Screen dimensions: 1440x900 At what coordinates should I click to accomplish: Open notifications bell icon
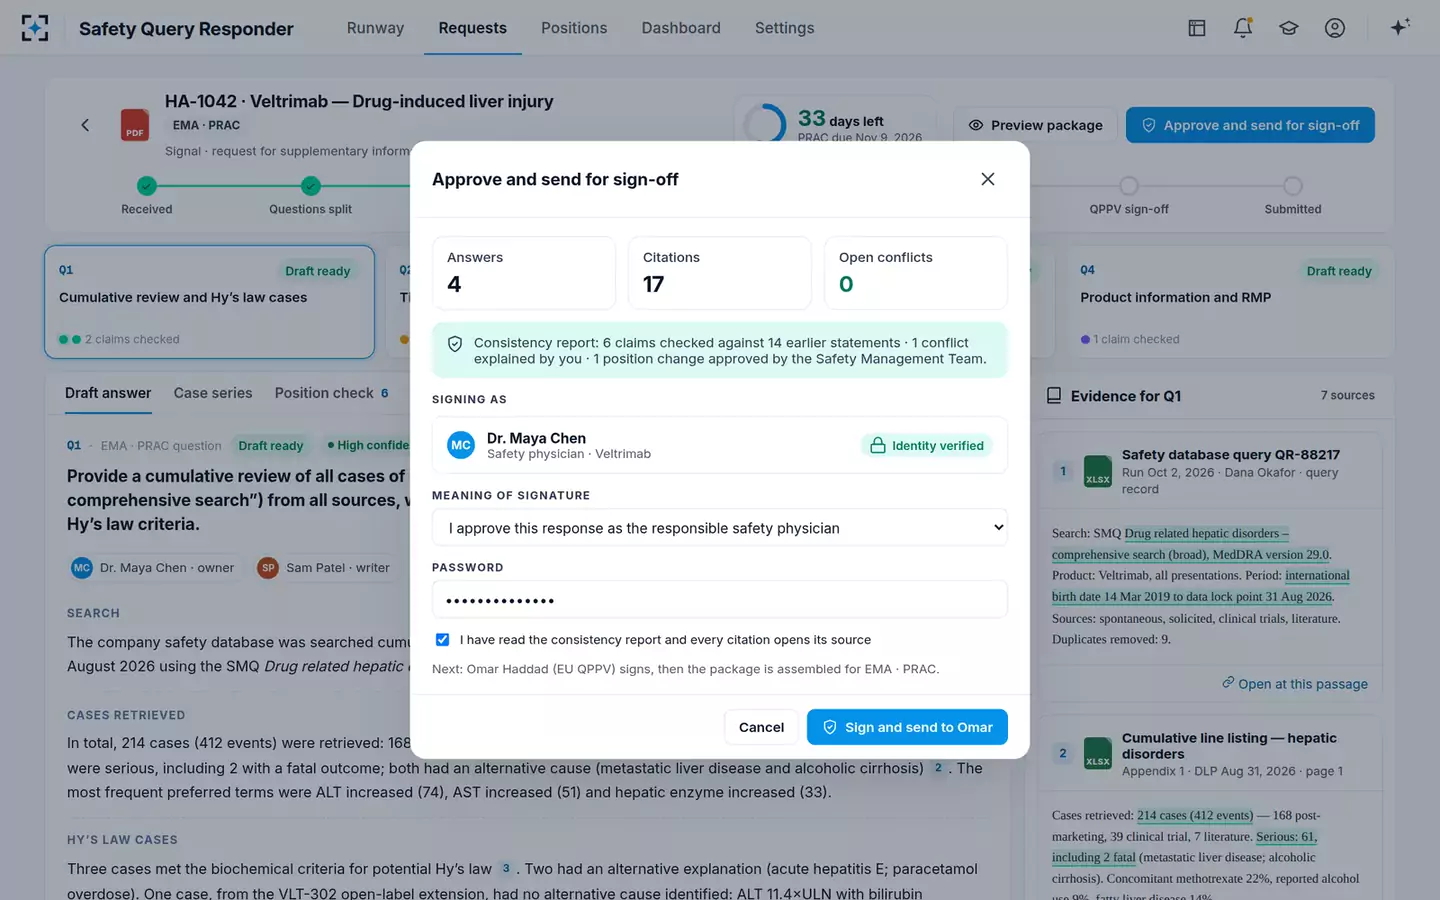(1243, 28)
